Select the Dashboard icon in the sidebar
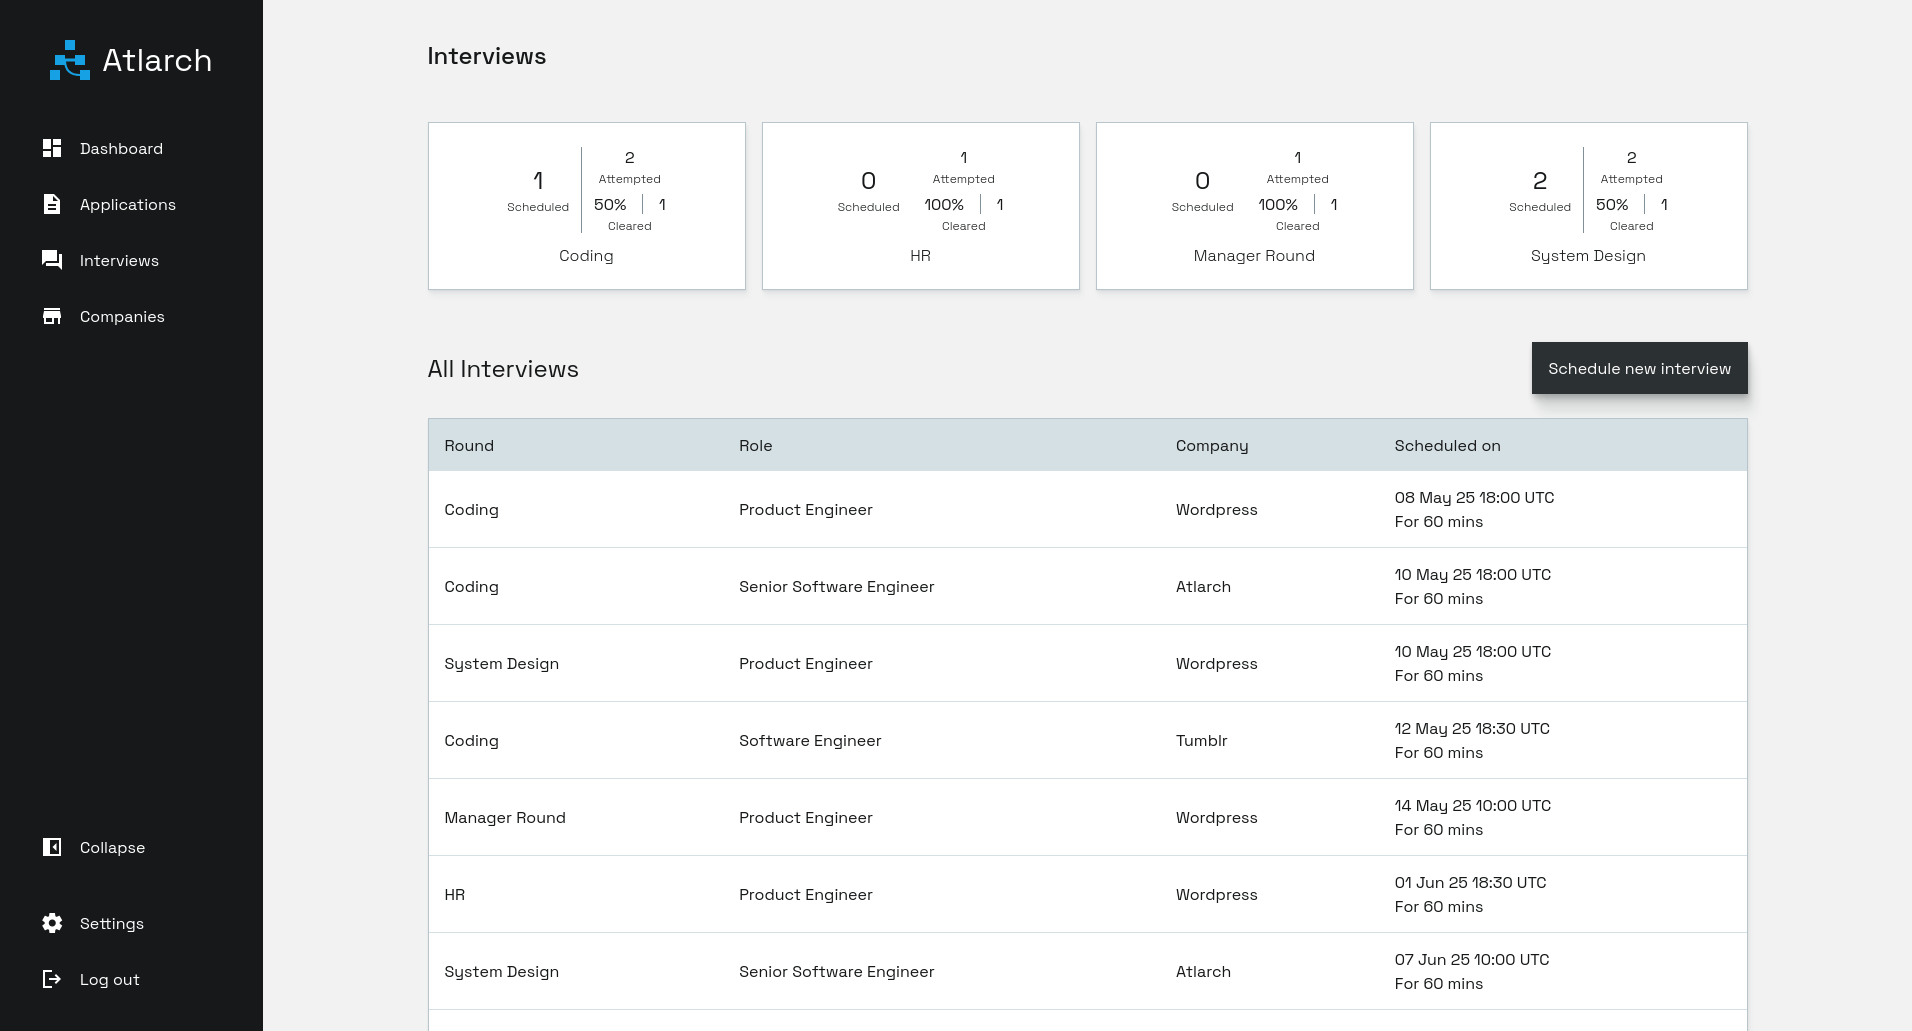This screenshot has width=1912, height=1031. (52, 148)
